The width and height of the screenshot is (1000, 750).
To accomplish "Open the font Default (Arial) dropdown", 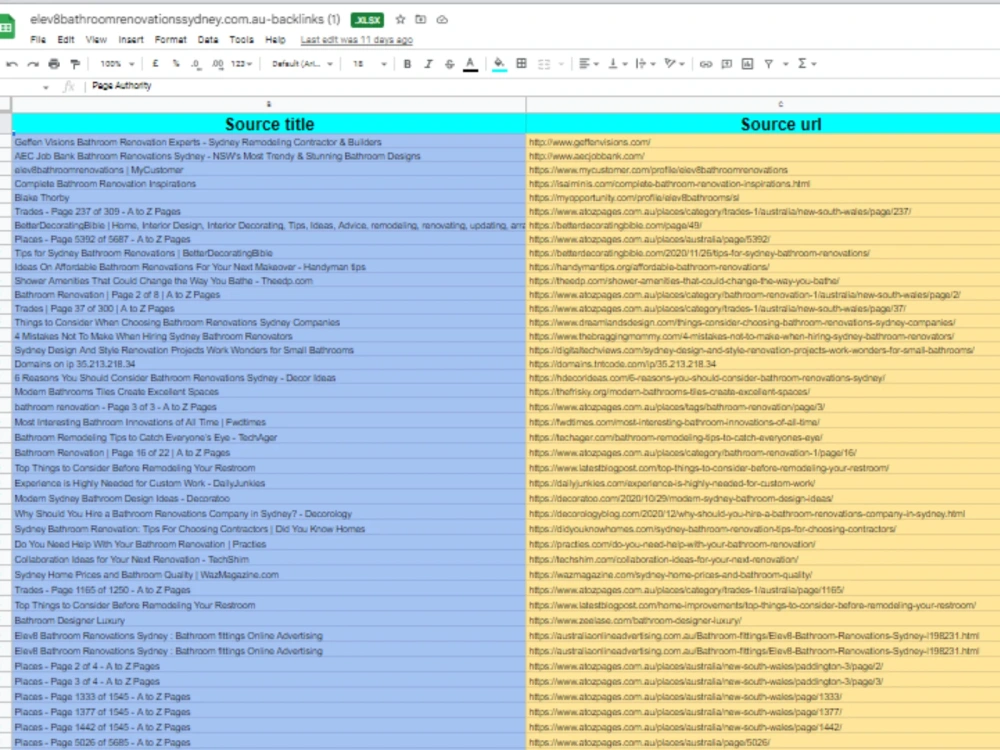I will pos(302,64).
